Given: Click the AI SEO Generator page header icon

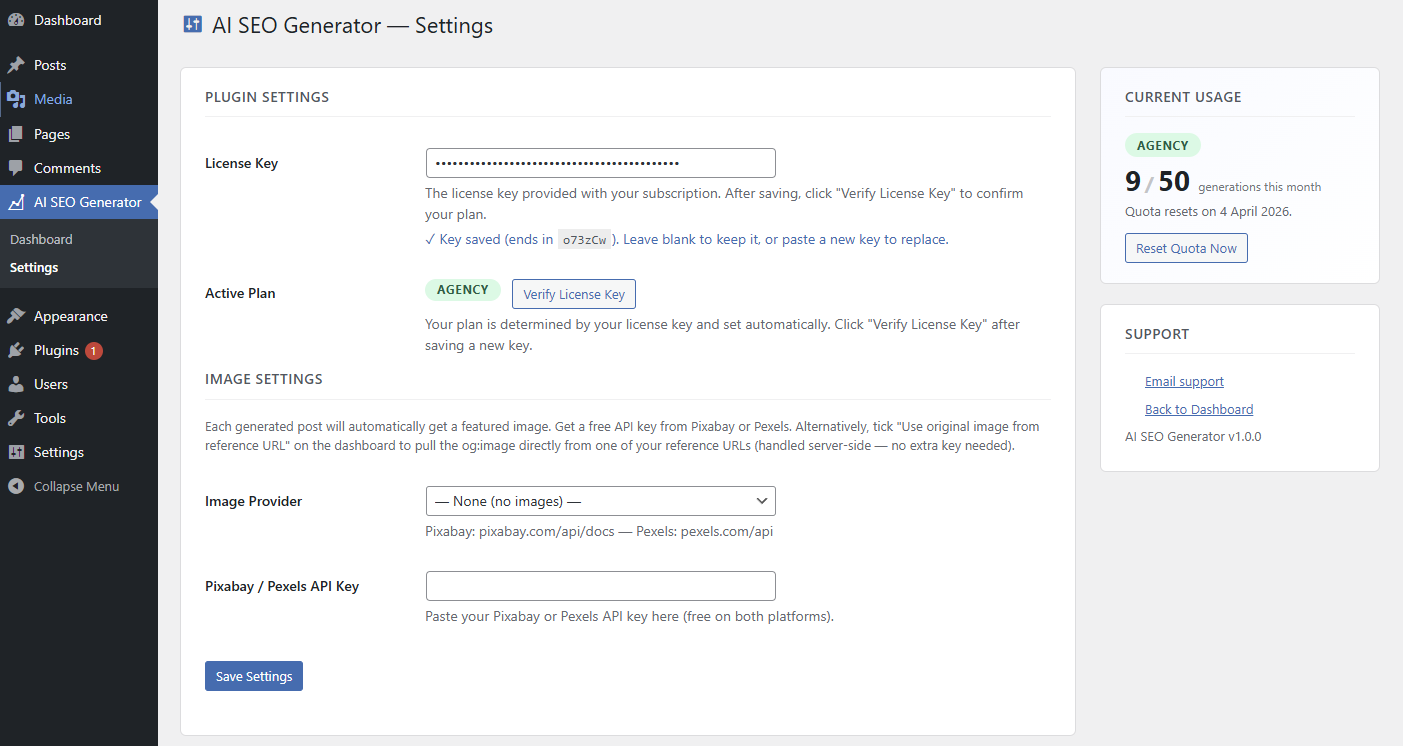Looking at the screenshot, I should click(x=192, y=23).
